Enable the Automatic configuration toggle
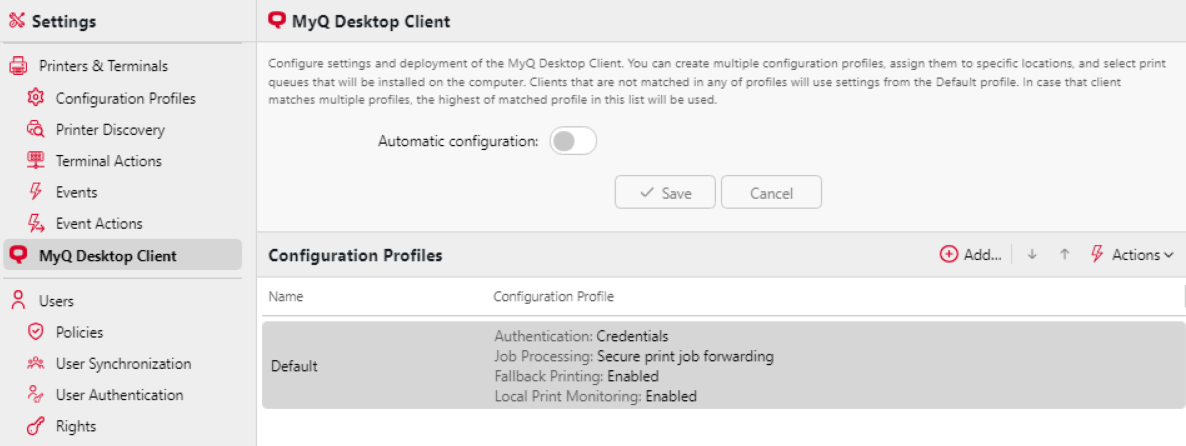This screenshot has height=446, width=1186. click(x=573, y=142)
